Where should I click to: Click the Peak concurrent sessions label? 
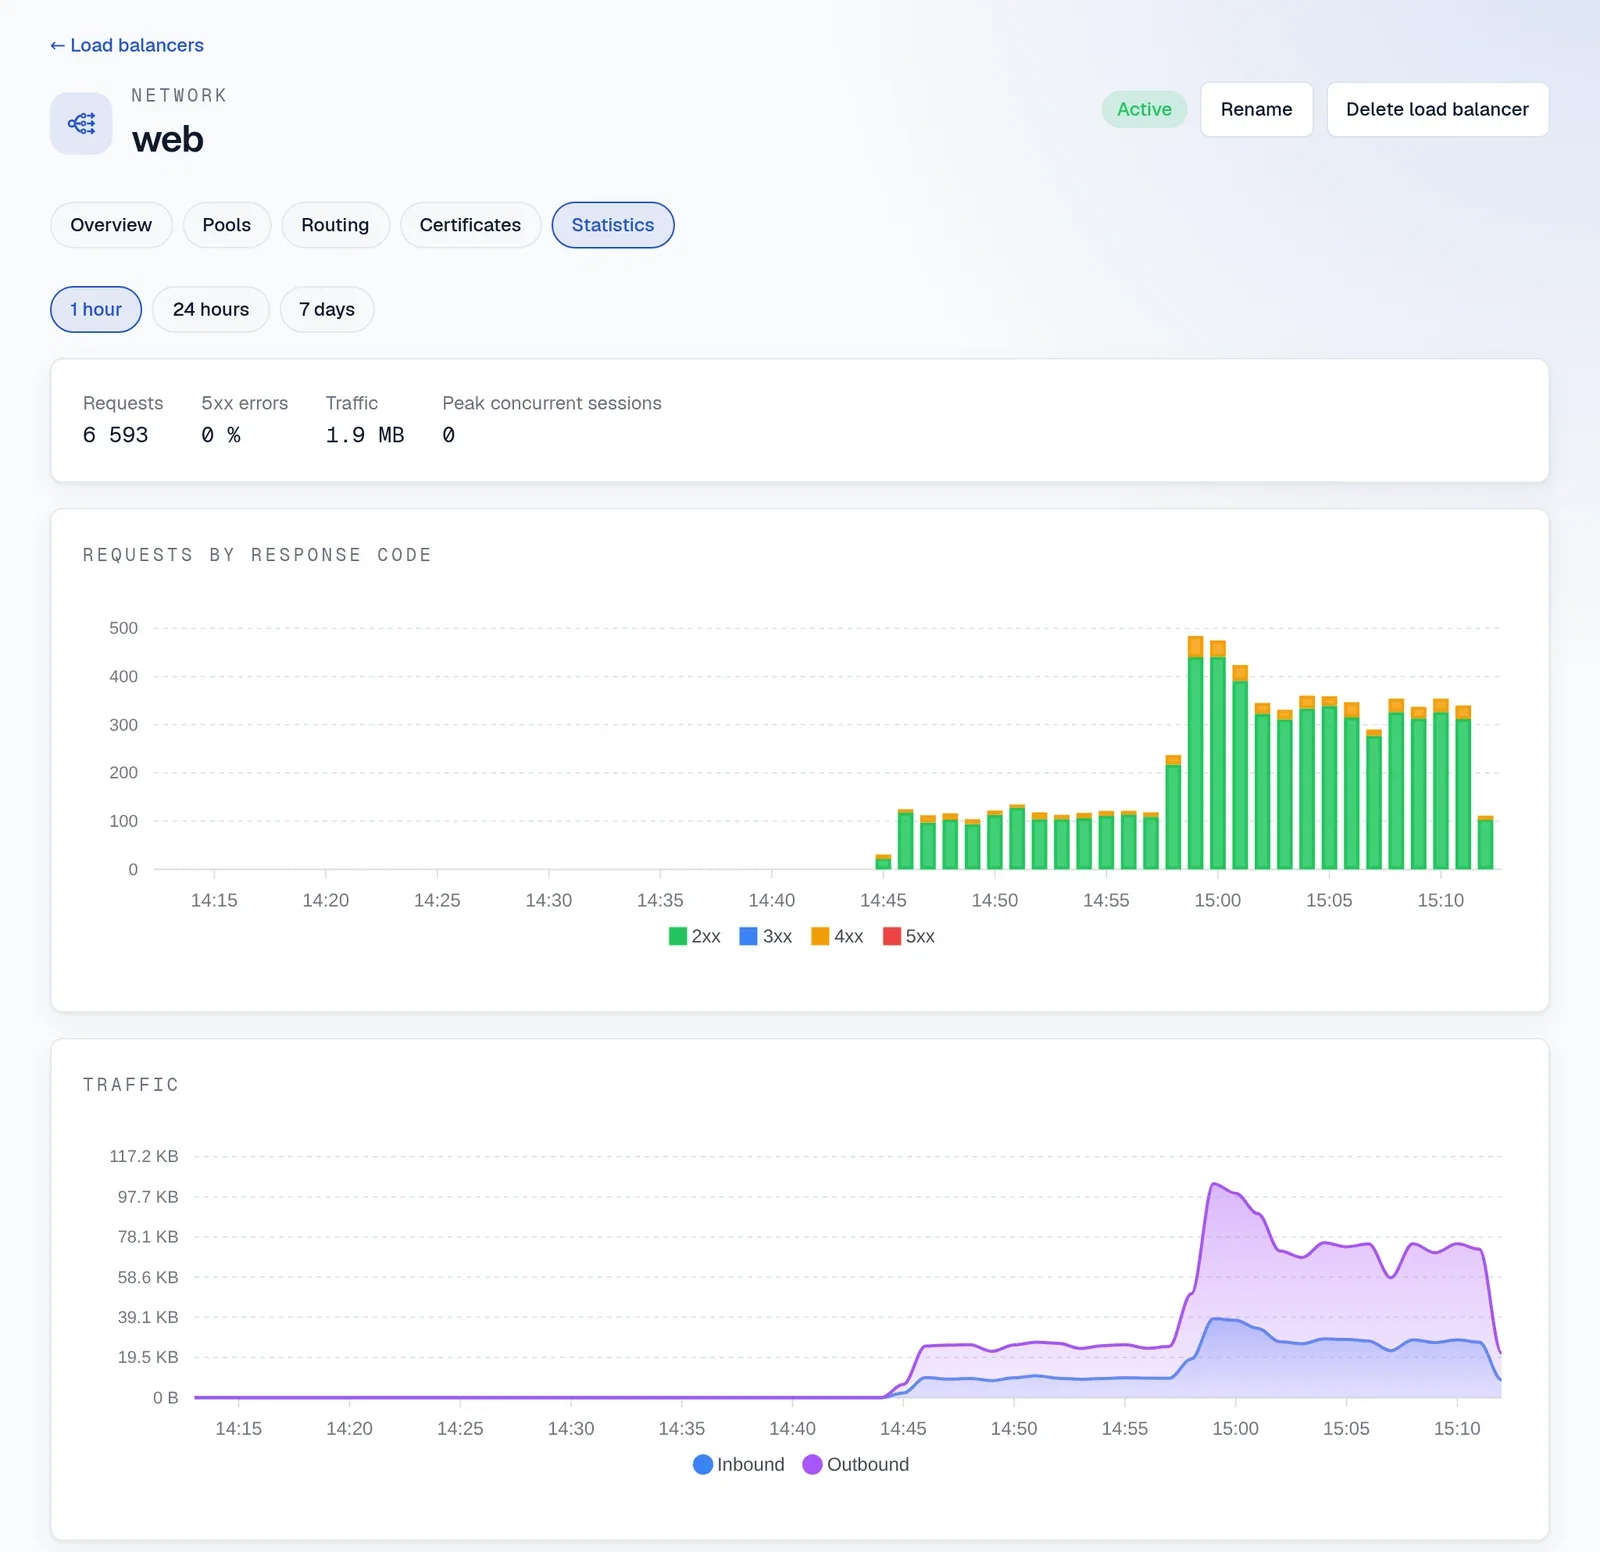552,403
